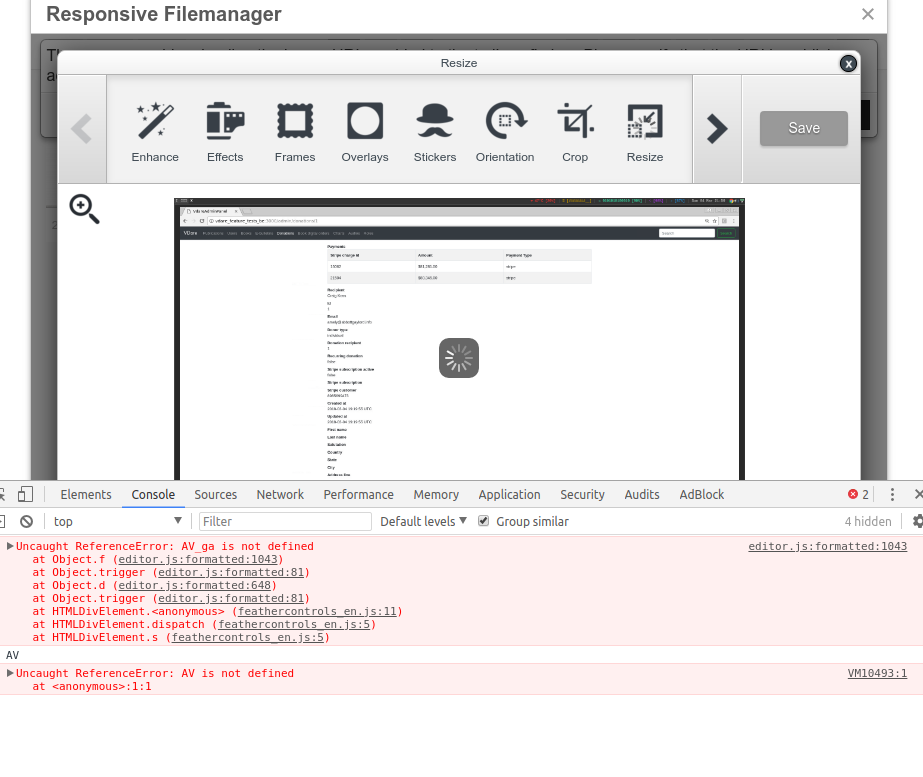The width and height of the screenshot is (923, 777).
Task: Toggle the device toolbar icon in DevTools
Action: [25, 494]
